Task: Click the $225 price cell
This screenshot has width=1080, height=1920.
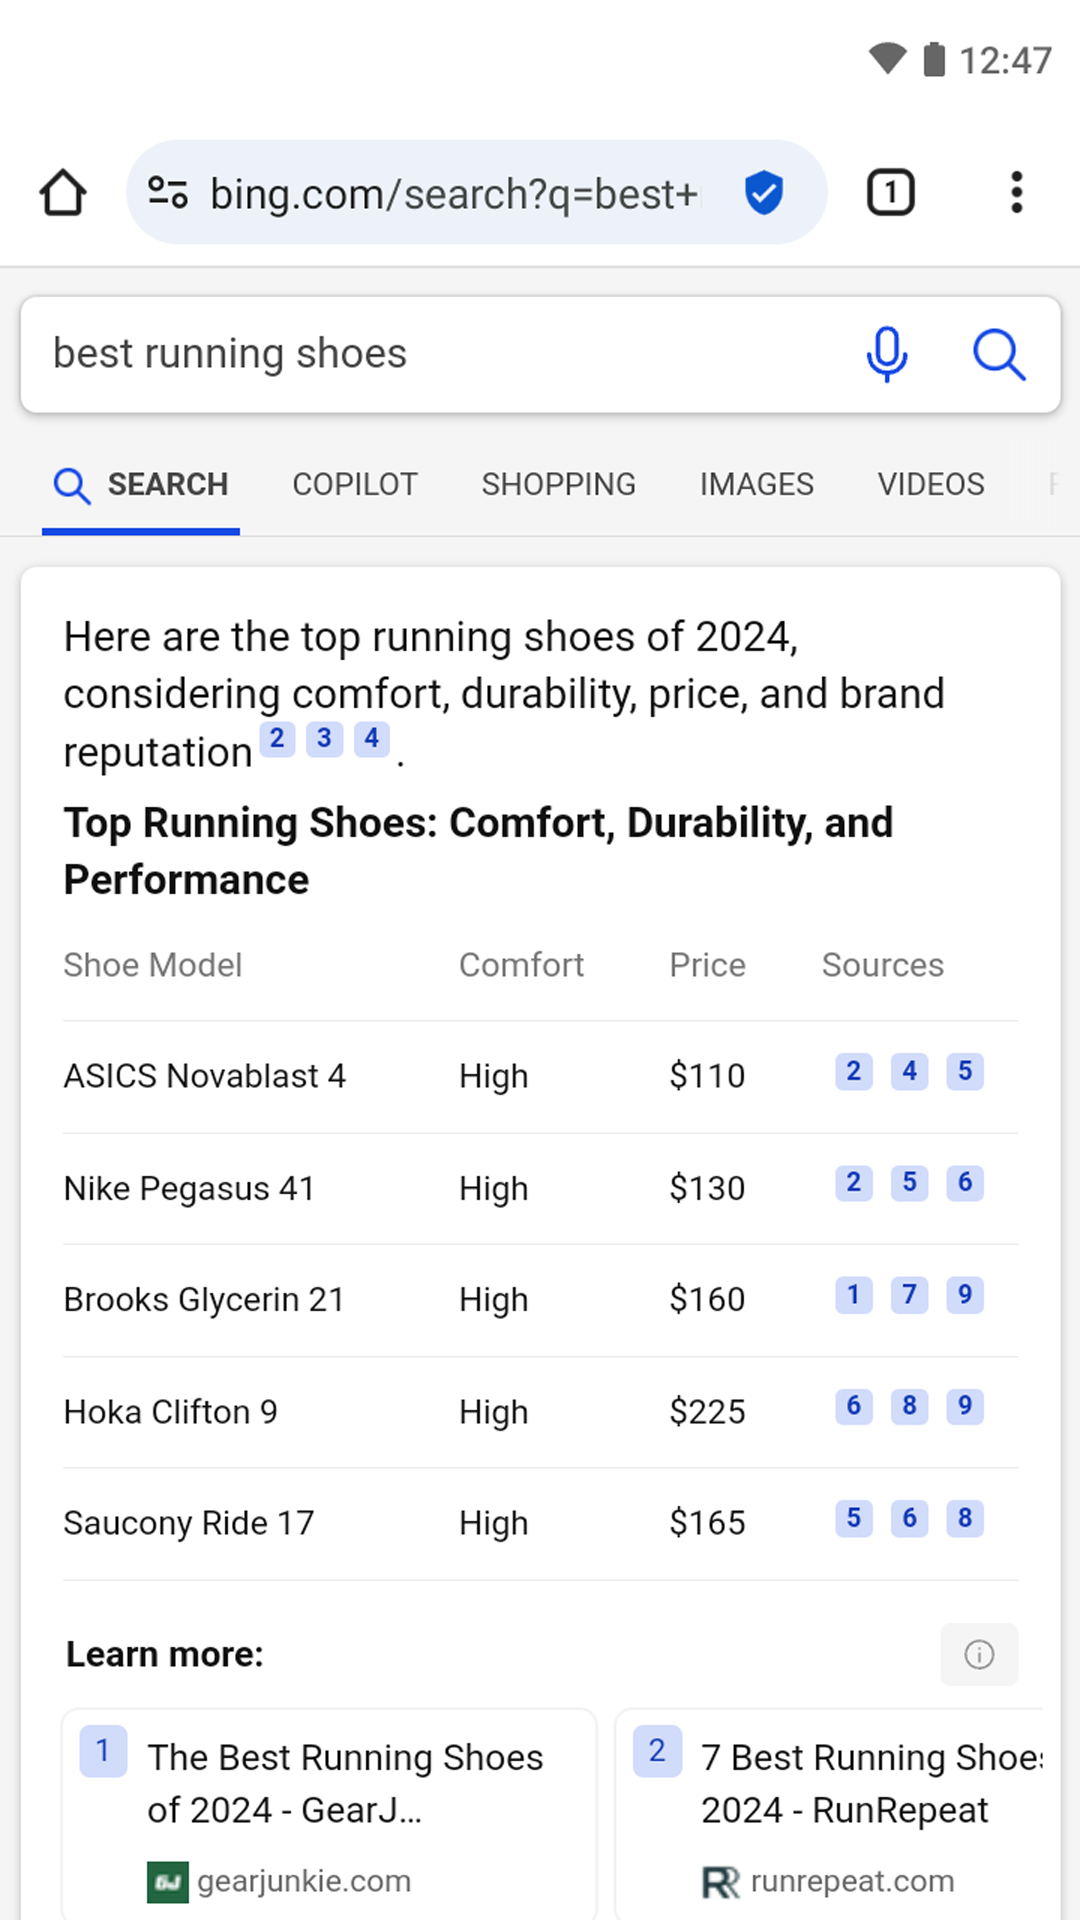Action: point(707,1412)
